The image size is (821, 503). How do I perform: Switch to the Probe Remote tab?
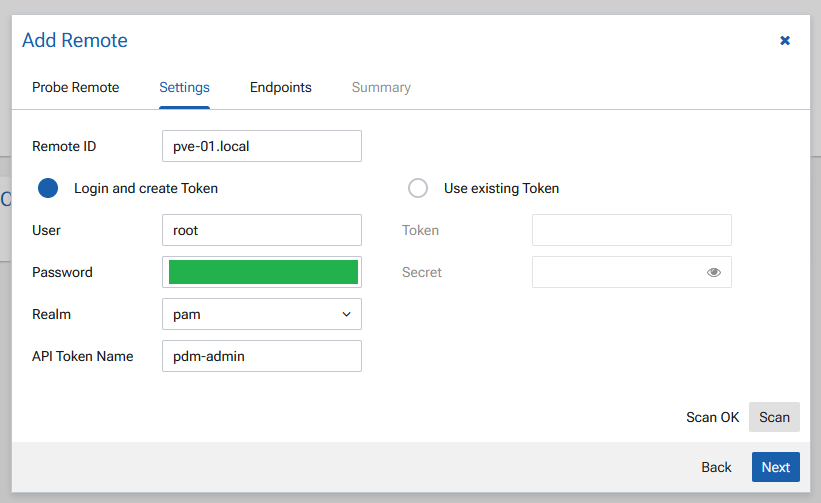[x=75, y=87]
